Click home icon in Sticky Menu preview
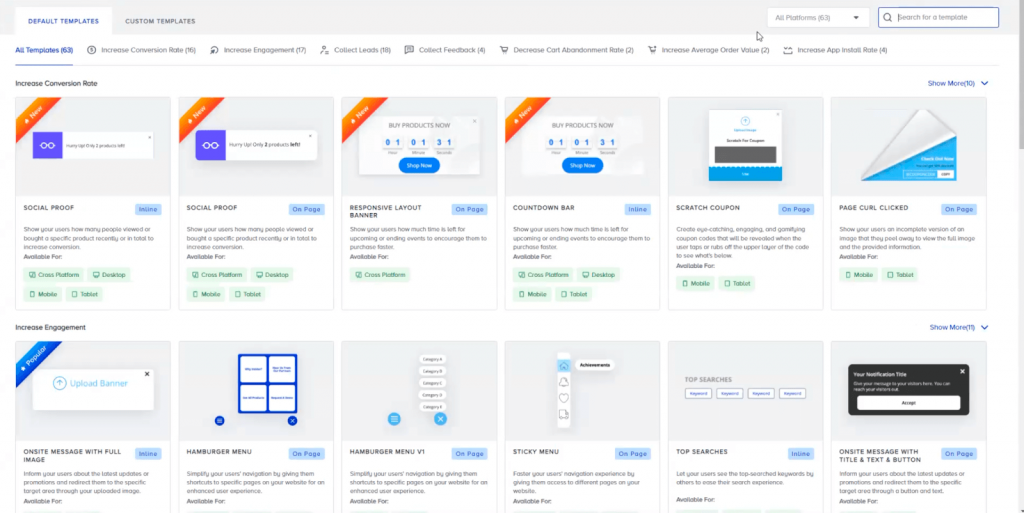Image resolution: width=1024 pixels, height=513 pixels. (x=564, y=365)
